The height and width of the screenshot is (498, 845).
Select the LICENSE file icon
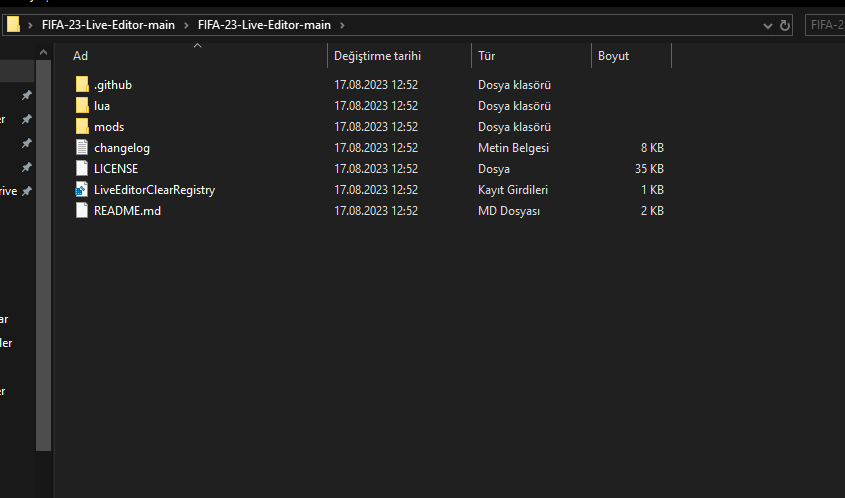coord(82,168)
